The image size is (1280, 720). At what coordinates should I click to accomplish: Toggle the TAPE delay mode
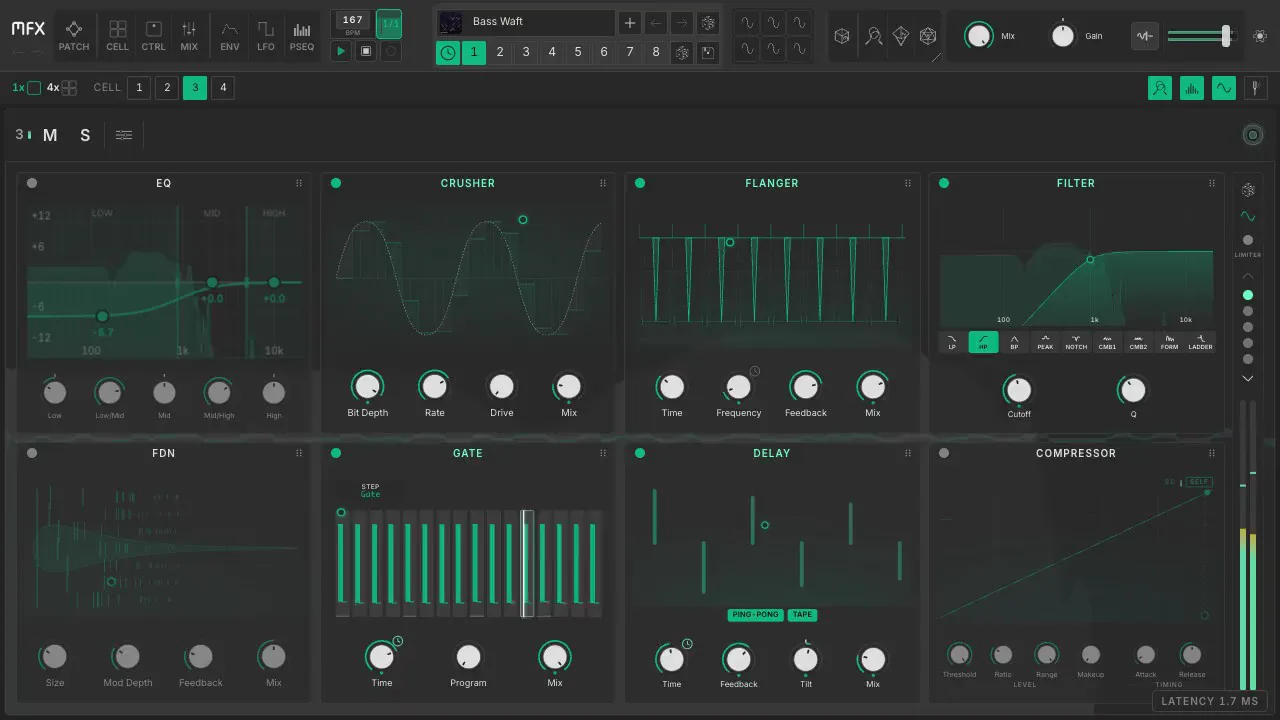click(x=802, y=615)
